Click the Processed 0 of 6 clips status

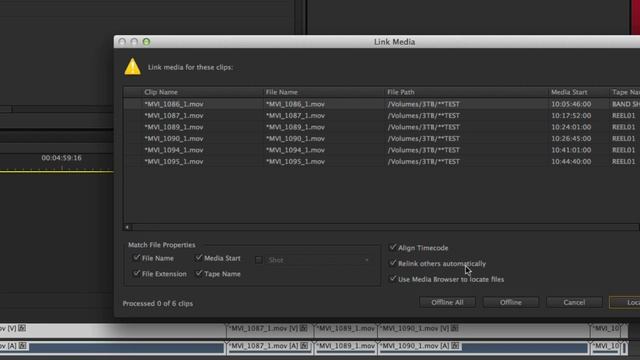158,304
